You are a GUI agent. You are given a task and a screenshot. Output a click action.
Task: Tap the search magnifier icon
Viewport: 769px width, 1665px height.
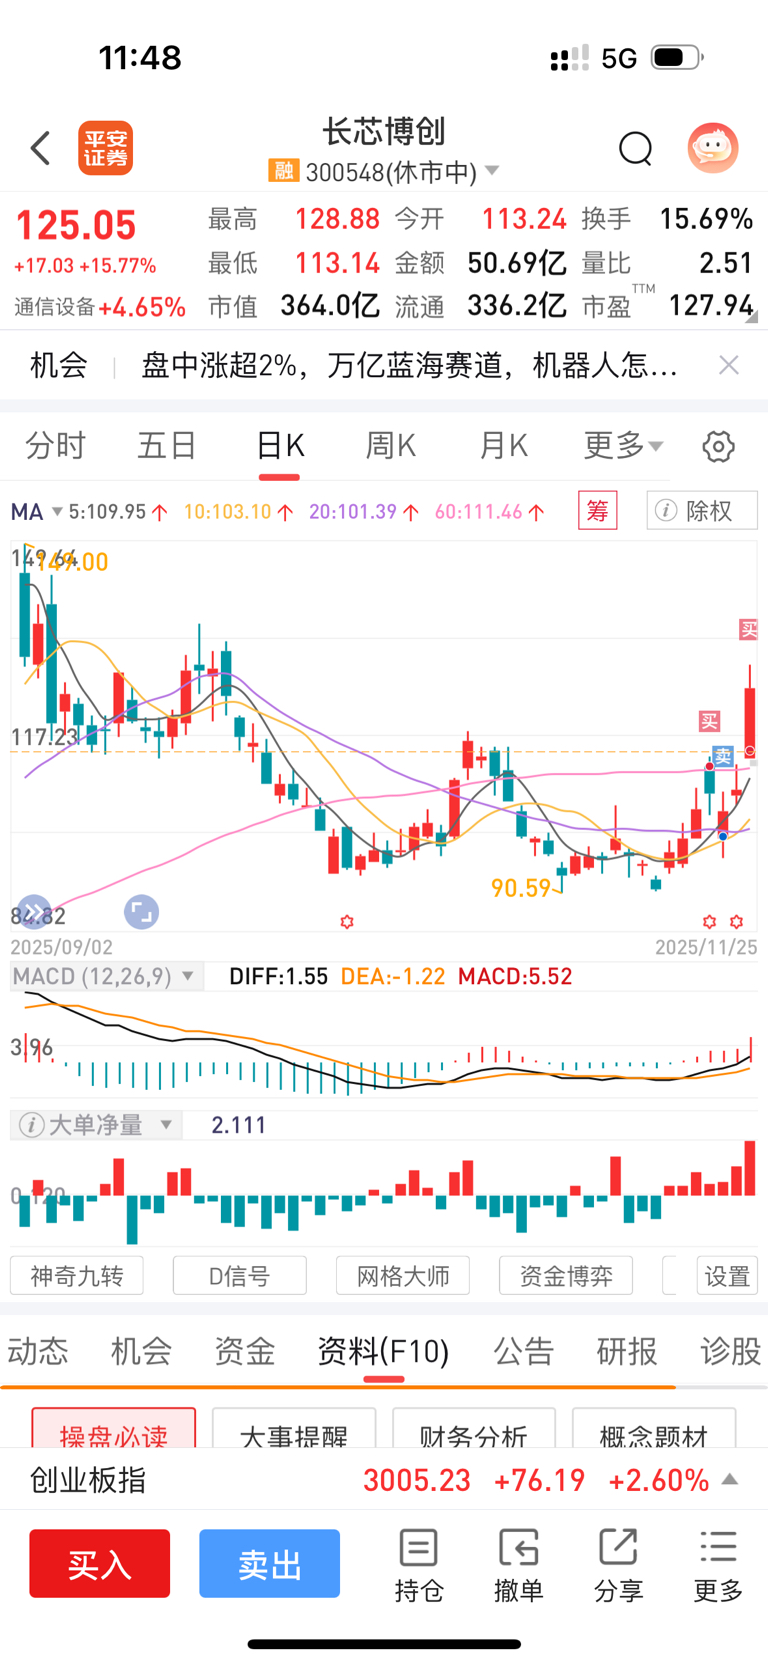pyautogui.click(x=635, y=149)
